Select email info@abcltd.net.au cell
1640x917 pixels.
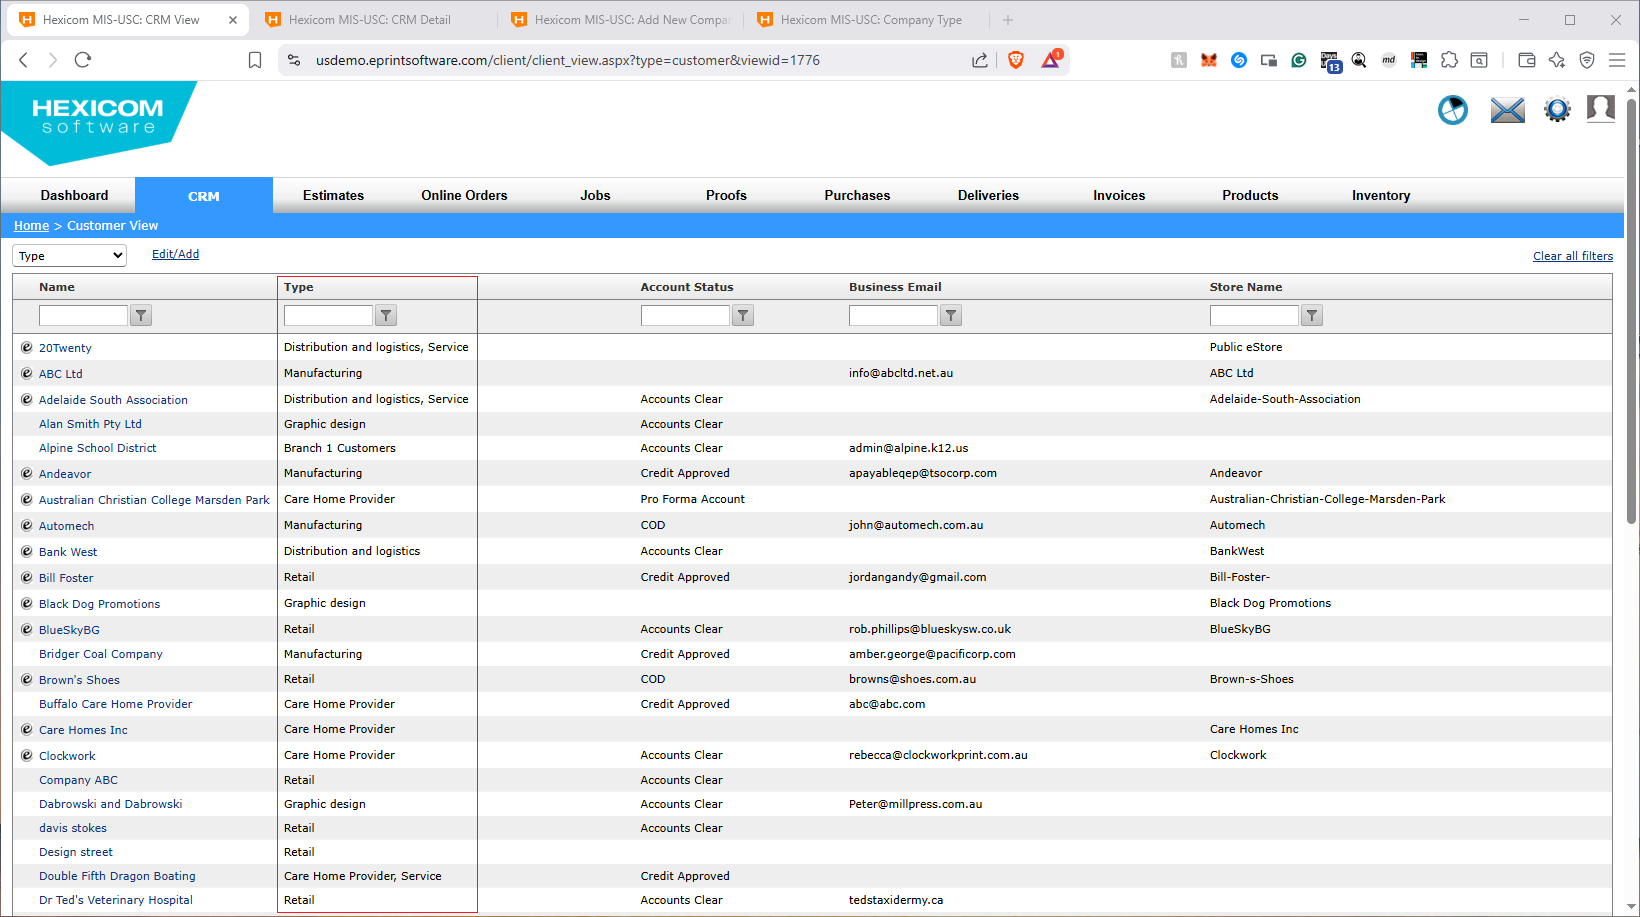901,373
